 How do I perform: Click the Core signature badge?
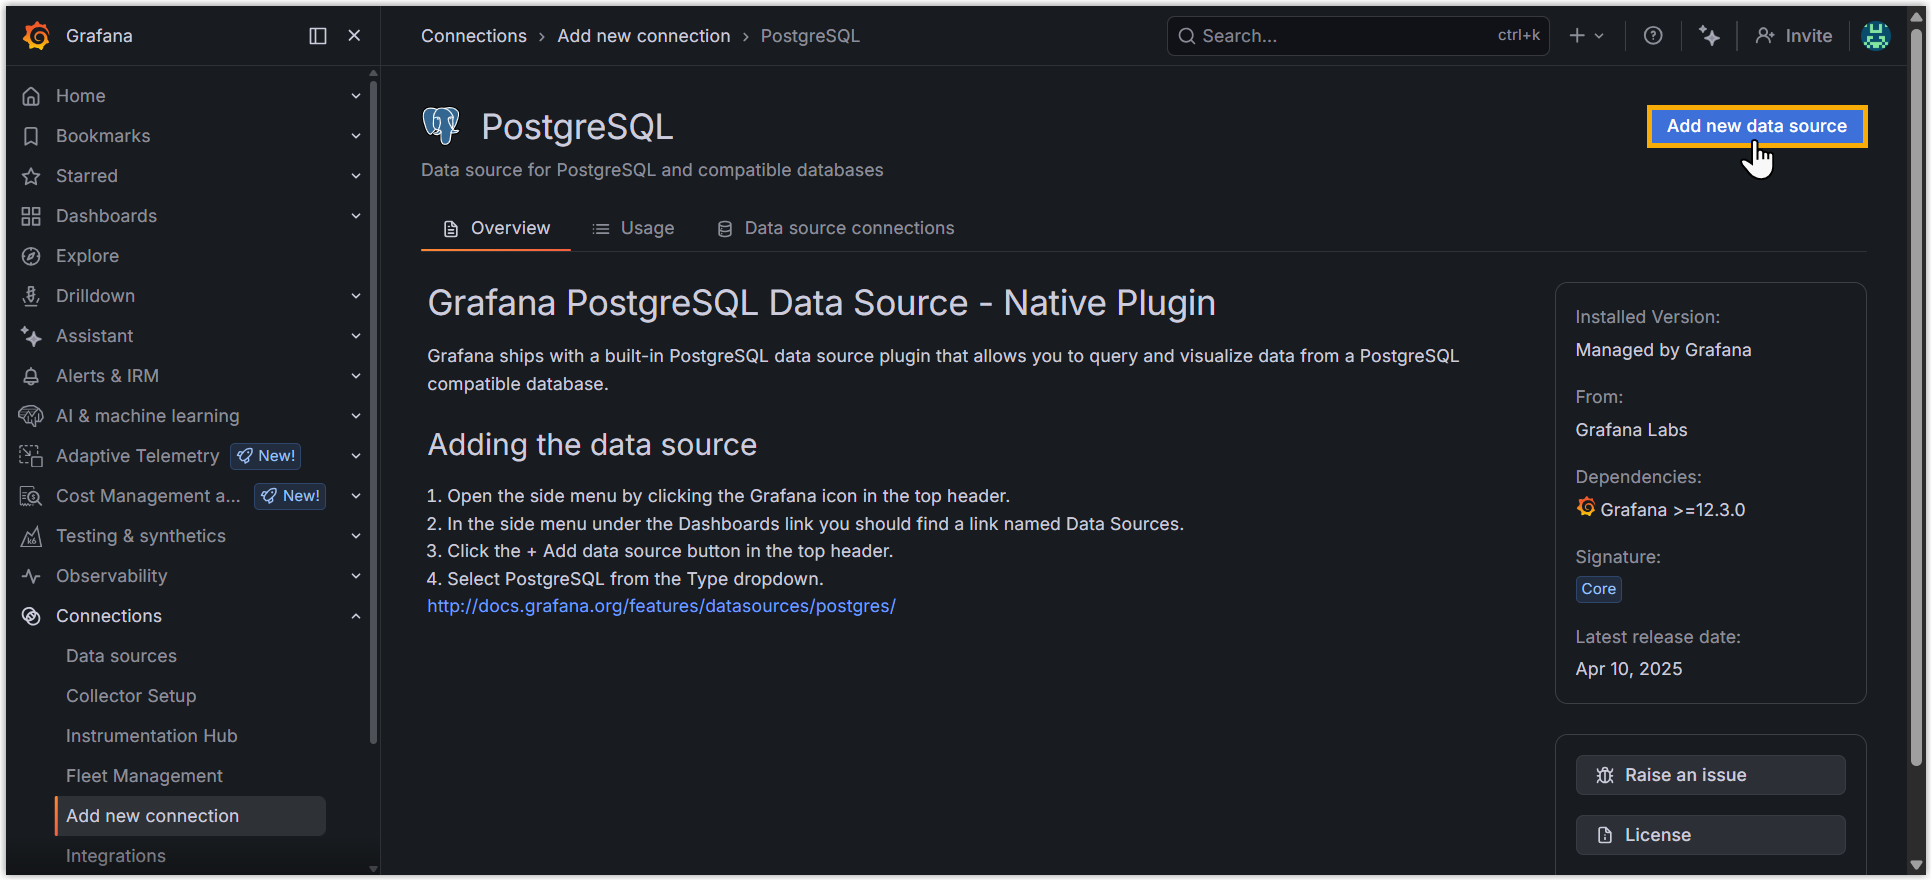[1598, 589]
